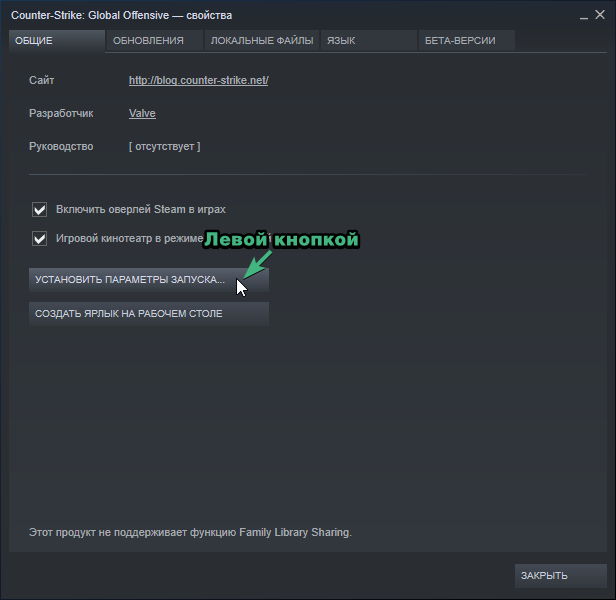Open the blog.counter-strike.net website link
Viewport: 616px width, 600px height.
(198, 81)
